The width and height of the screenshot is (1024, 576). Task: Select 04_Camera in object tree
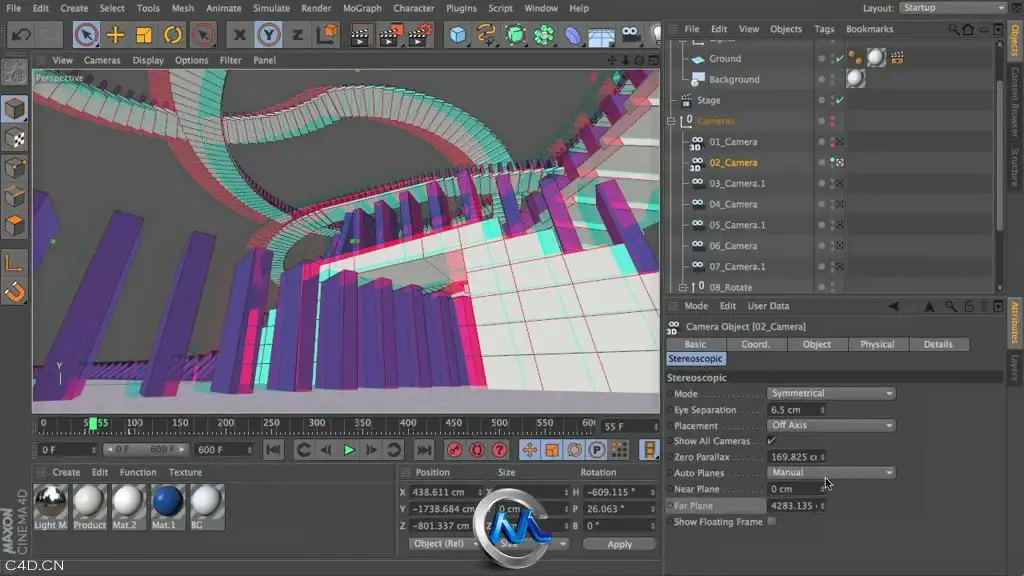point(733,204)
